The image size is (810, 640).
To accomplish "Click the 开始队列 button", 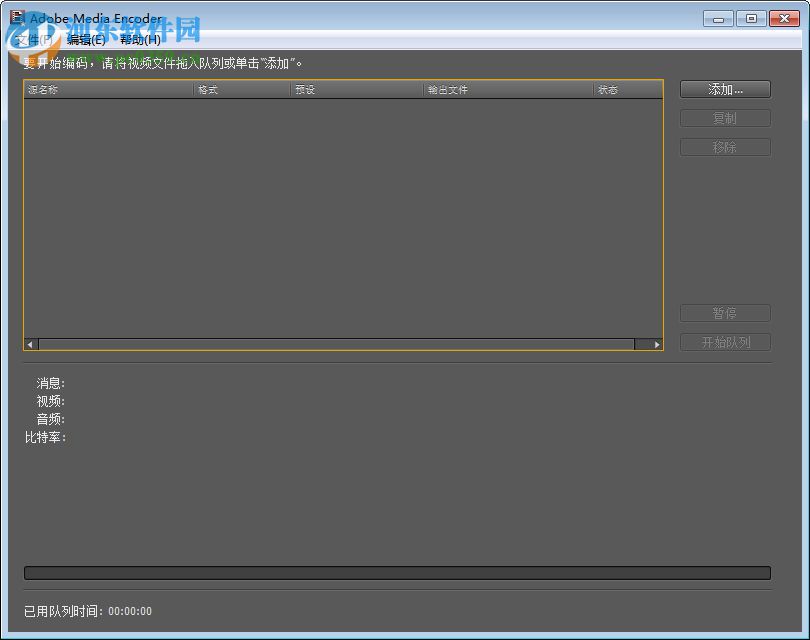I will [724, 342].
